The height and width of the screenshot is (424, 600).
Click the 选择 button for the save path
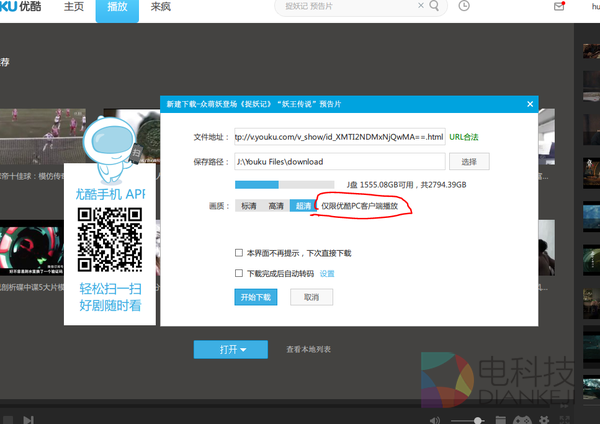pos(469,161)
